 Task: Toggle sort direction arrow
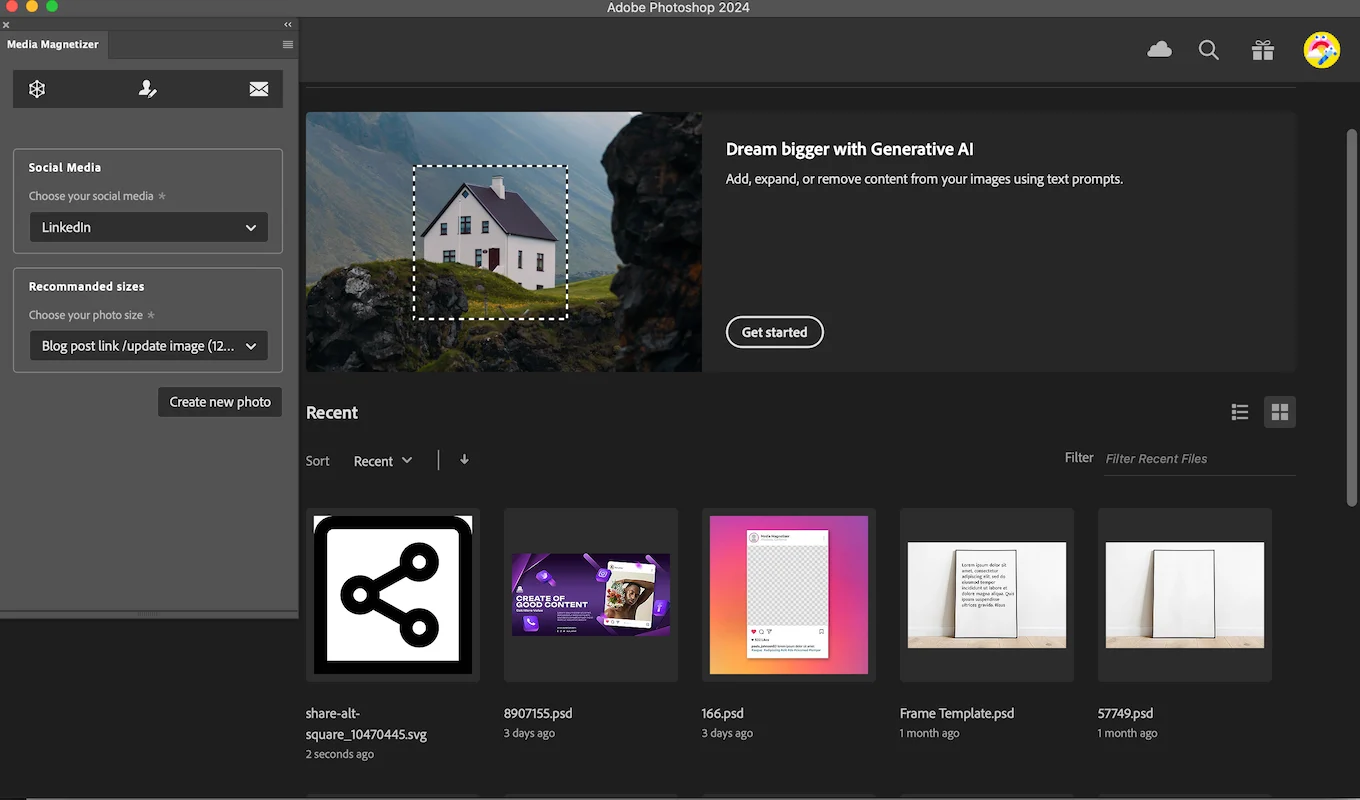pyautogui.click(x=464, y=460)
